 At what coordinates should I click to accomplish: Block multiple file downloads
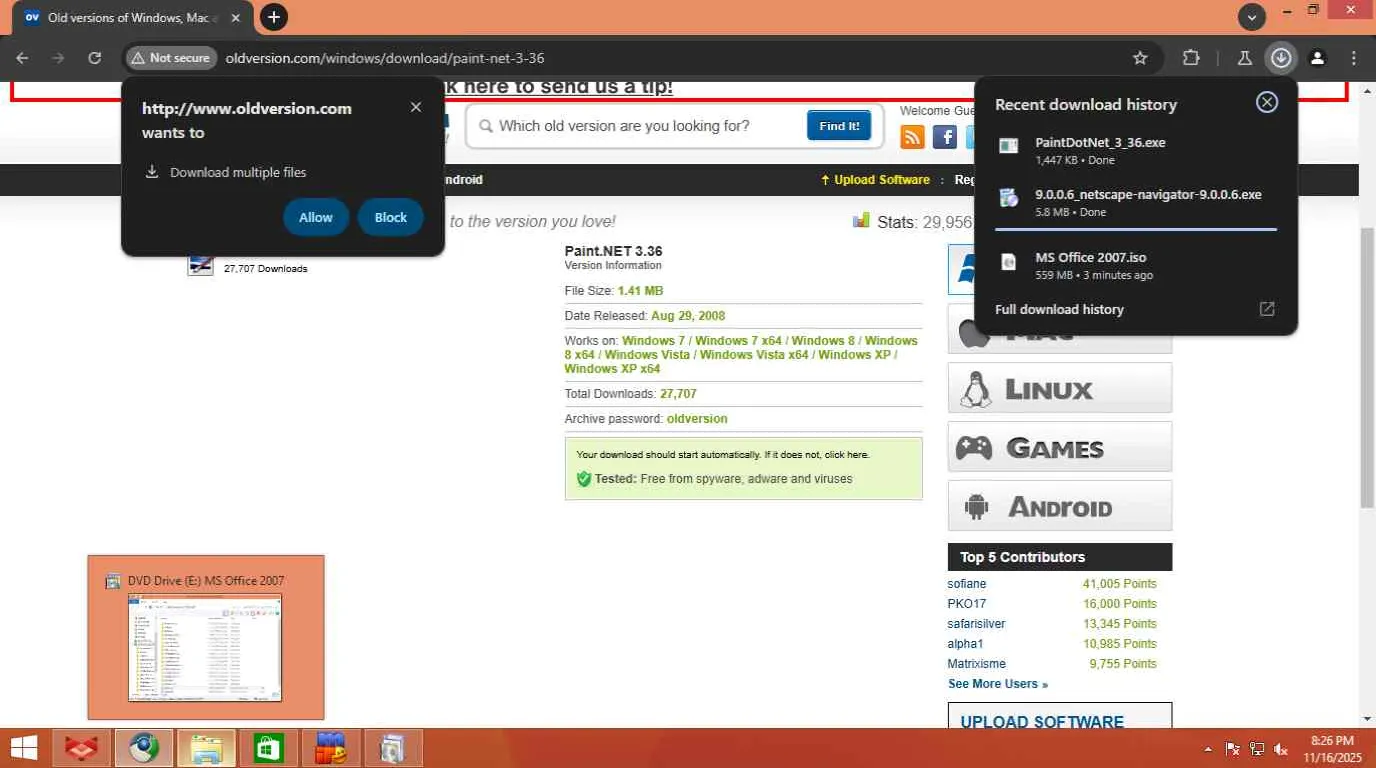click(391, 217)
